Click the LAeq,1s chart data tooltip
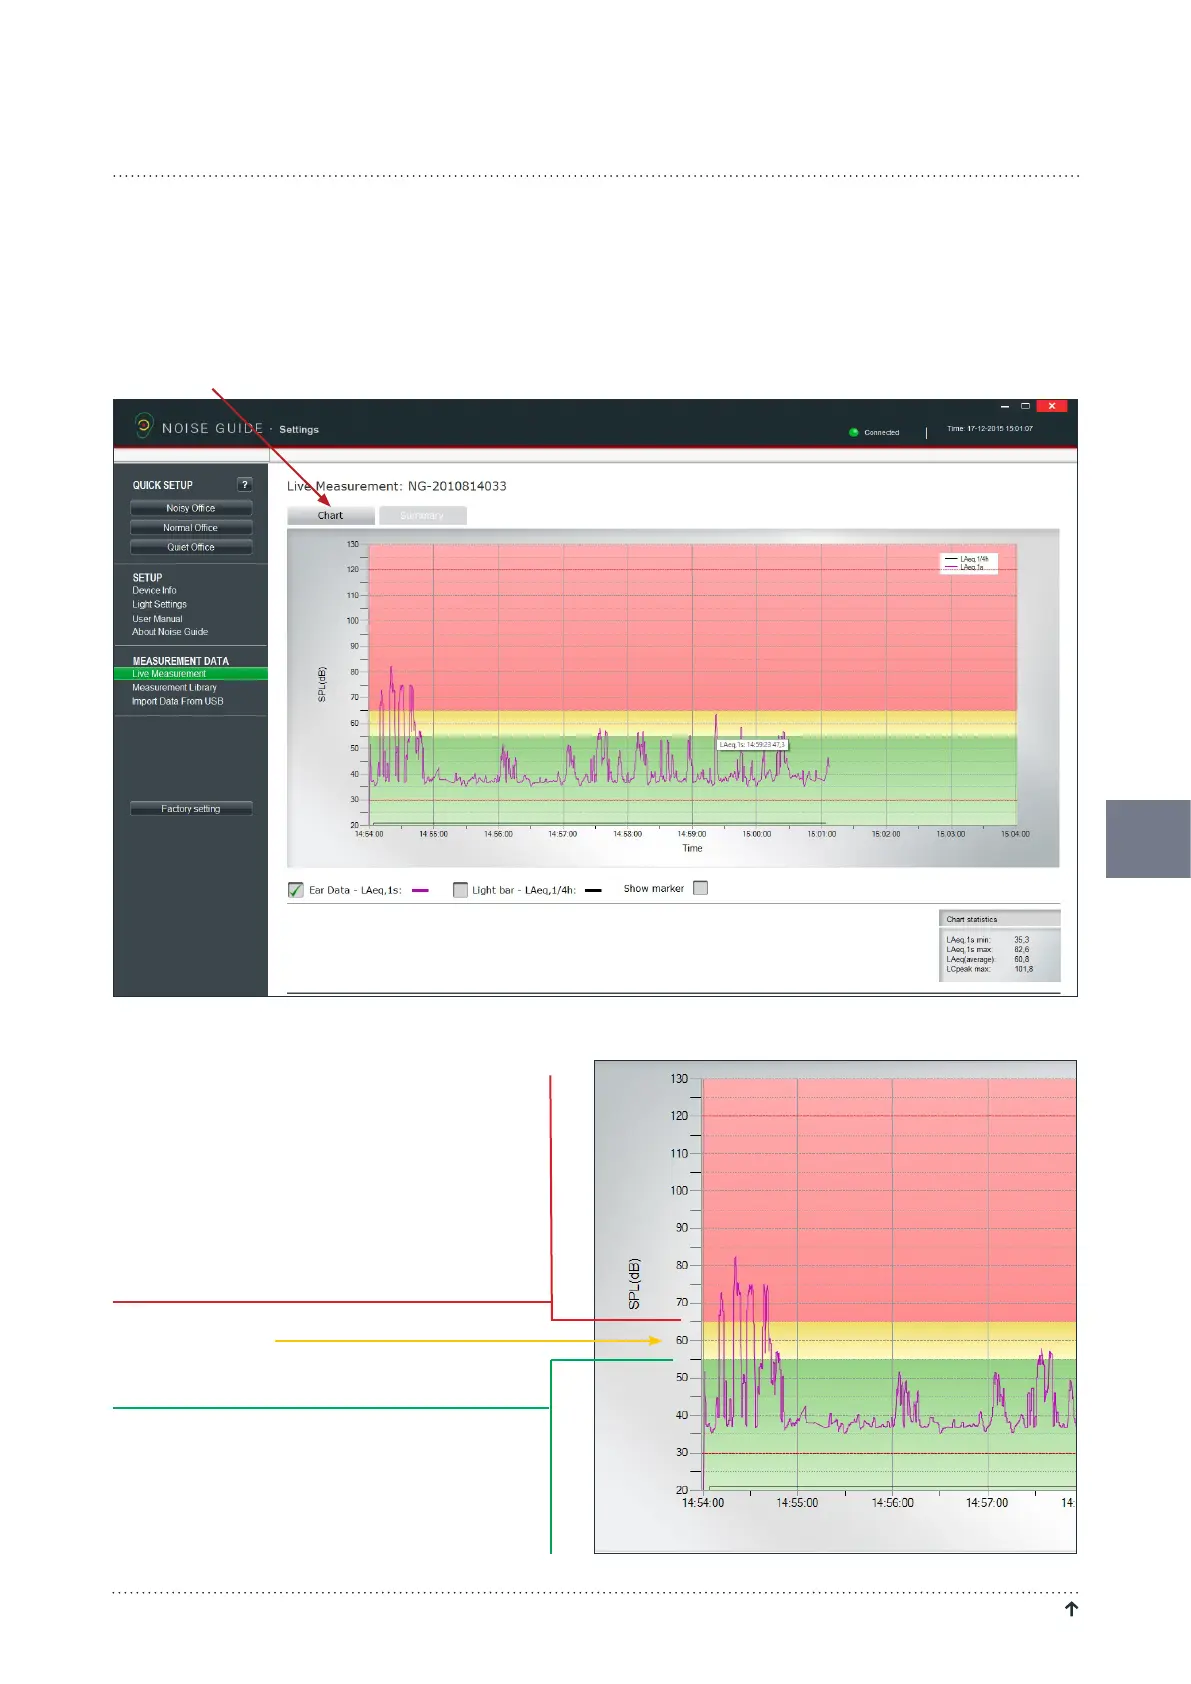 753,745
